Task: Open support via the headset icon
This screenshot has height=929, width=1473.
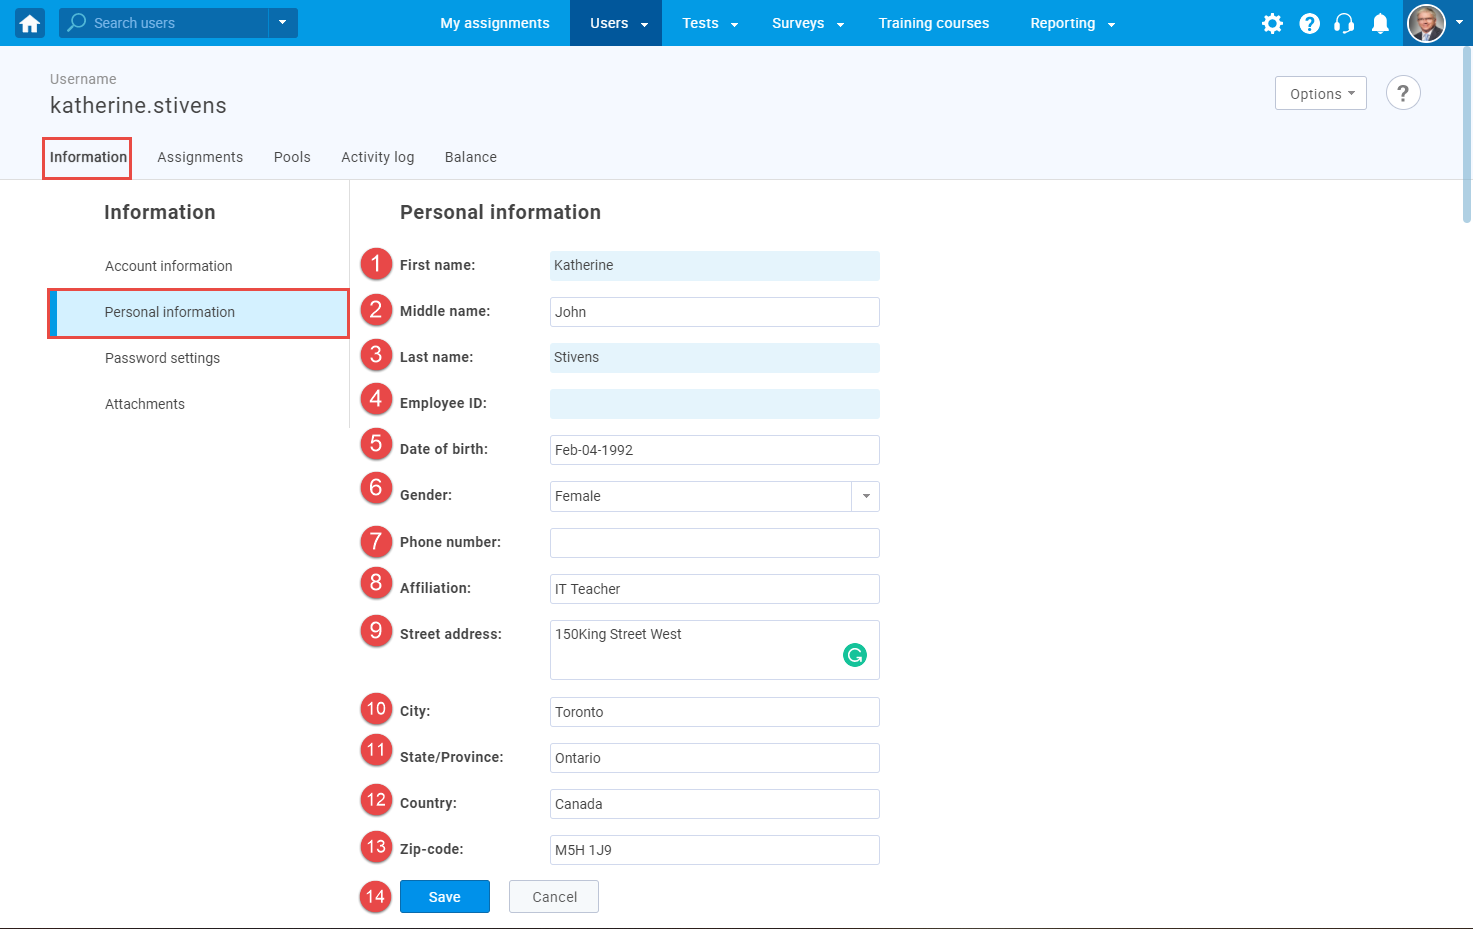Action: [x=1344, y=22]
